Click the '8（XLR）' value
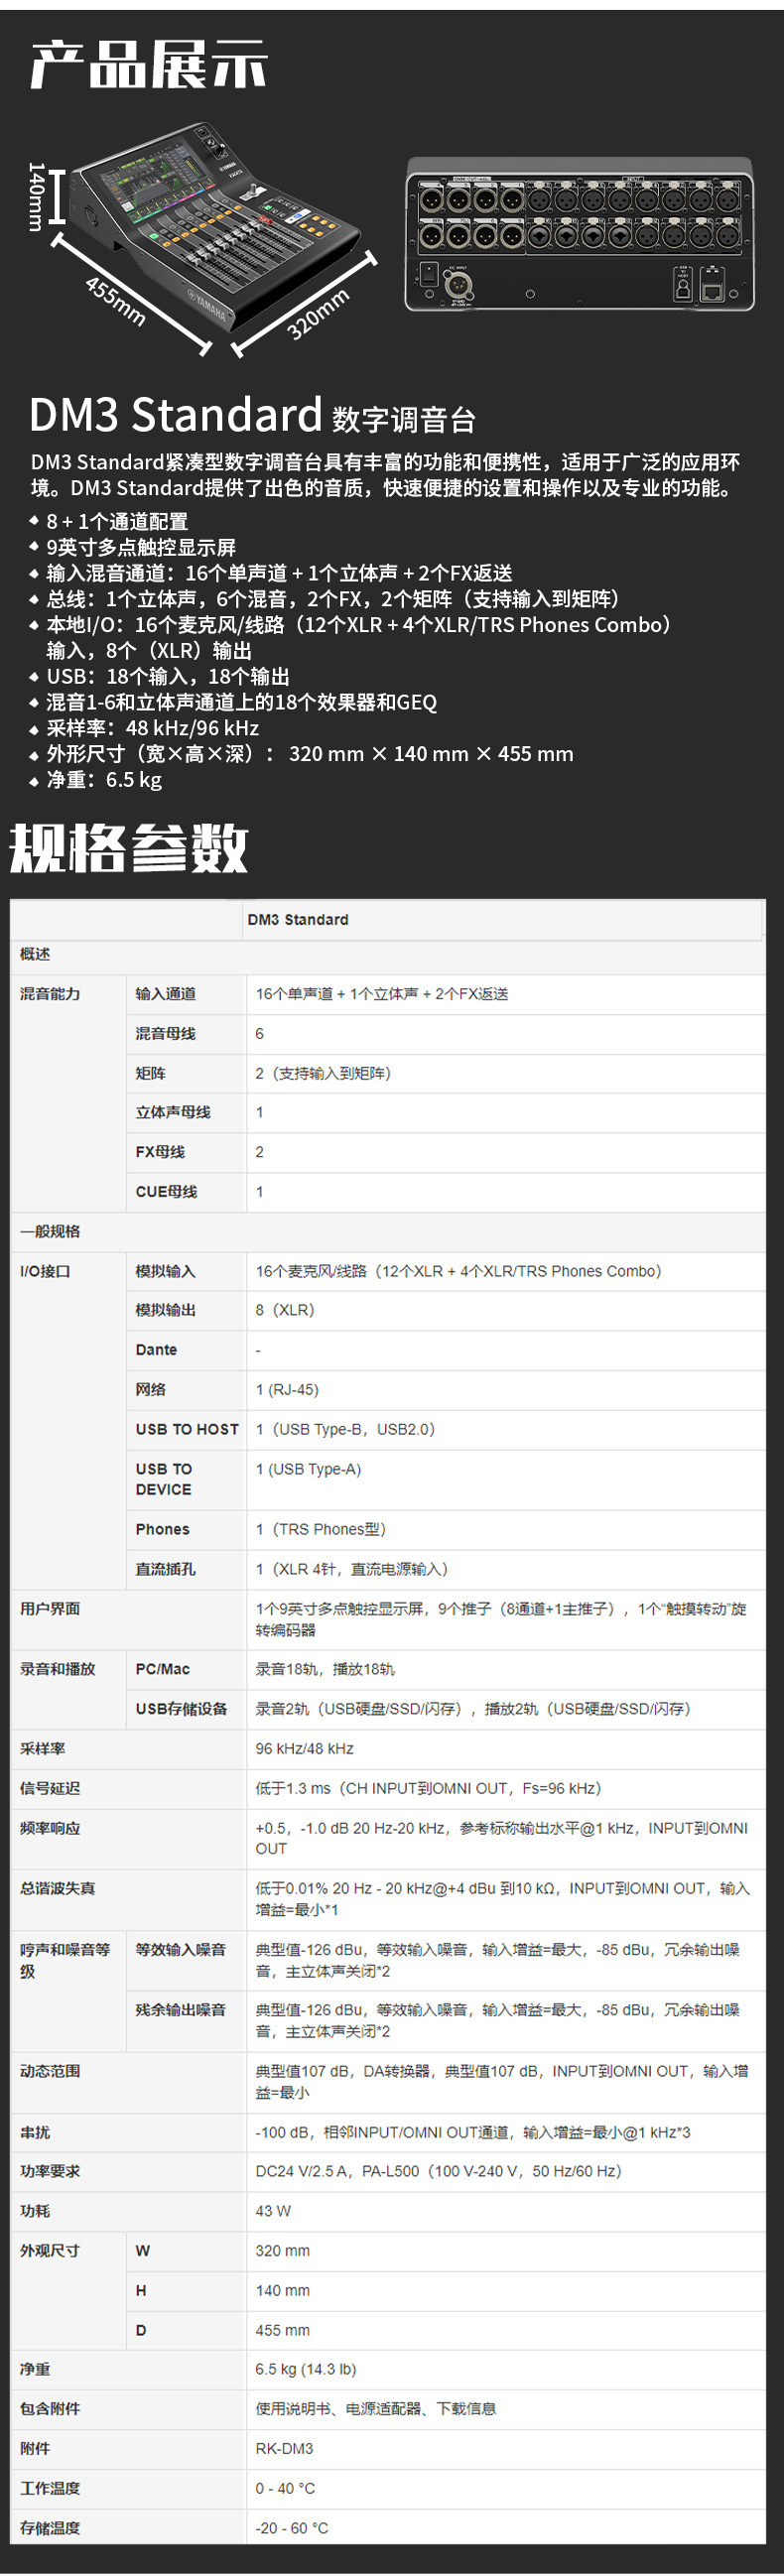This screenshot has height=2576, width=784. (x=285, y=1310)
